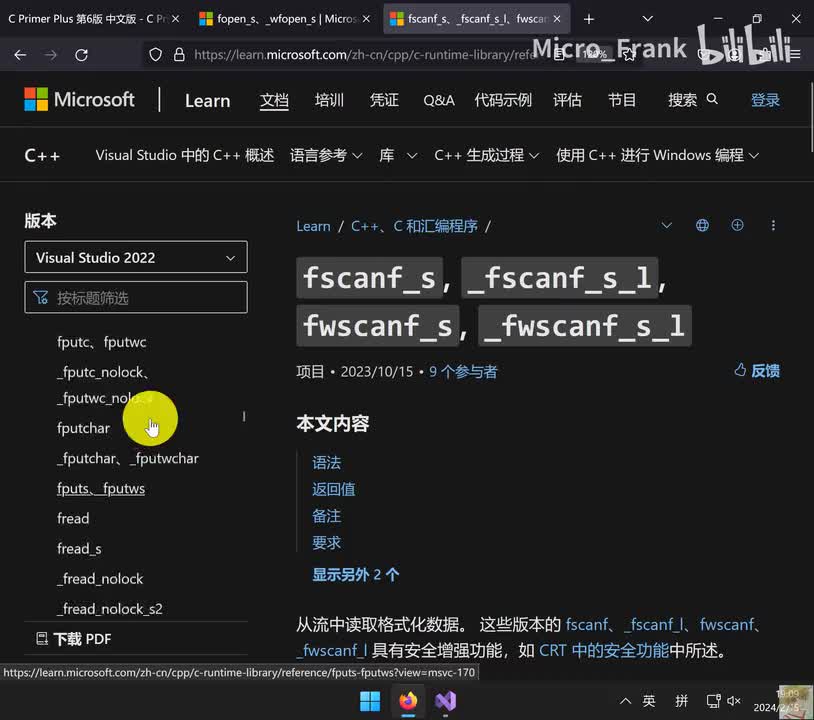The image size is (814, 720).
Task: Open fread in the sidebar
Action: (x=73, y=519)
